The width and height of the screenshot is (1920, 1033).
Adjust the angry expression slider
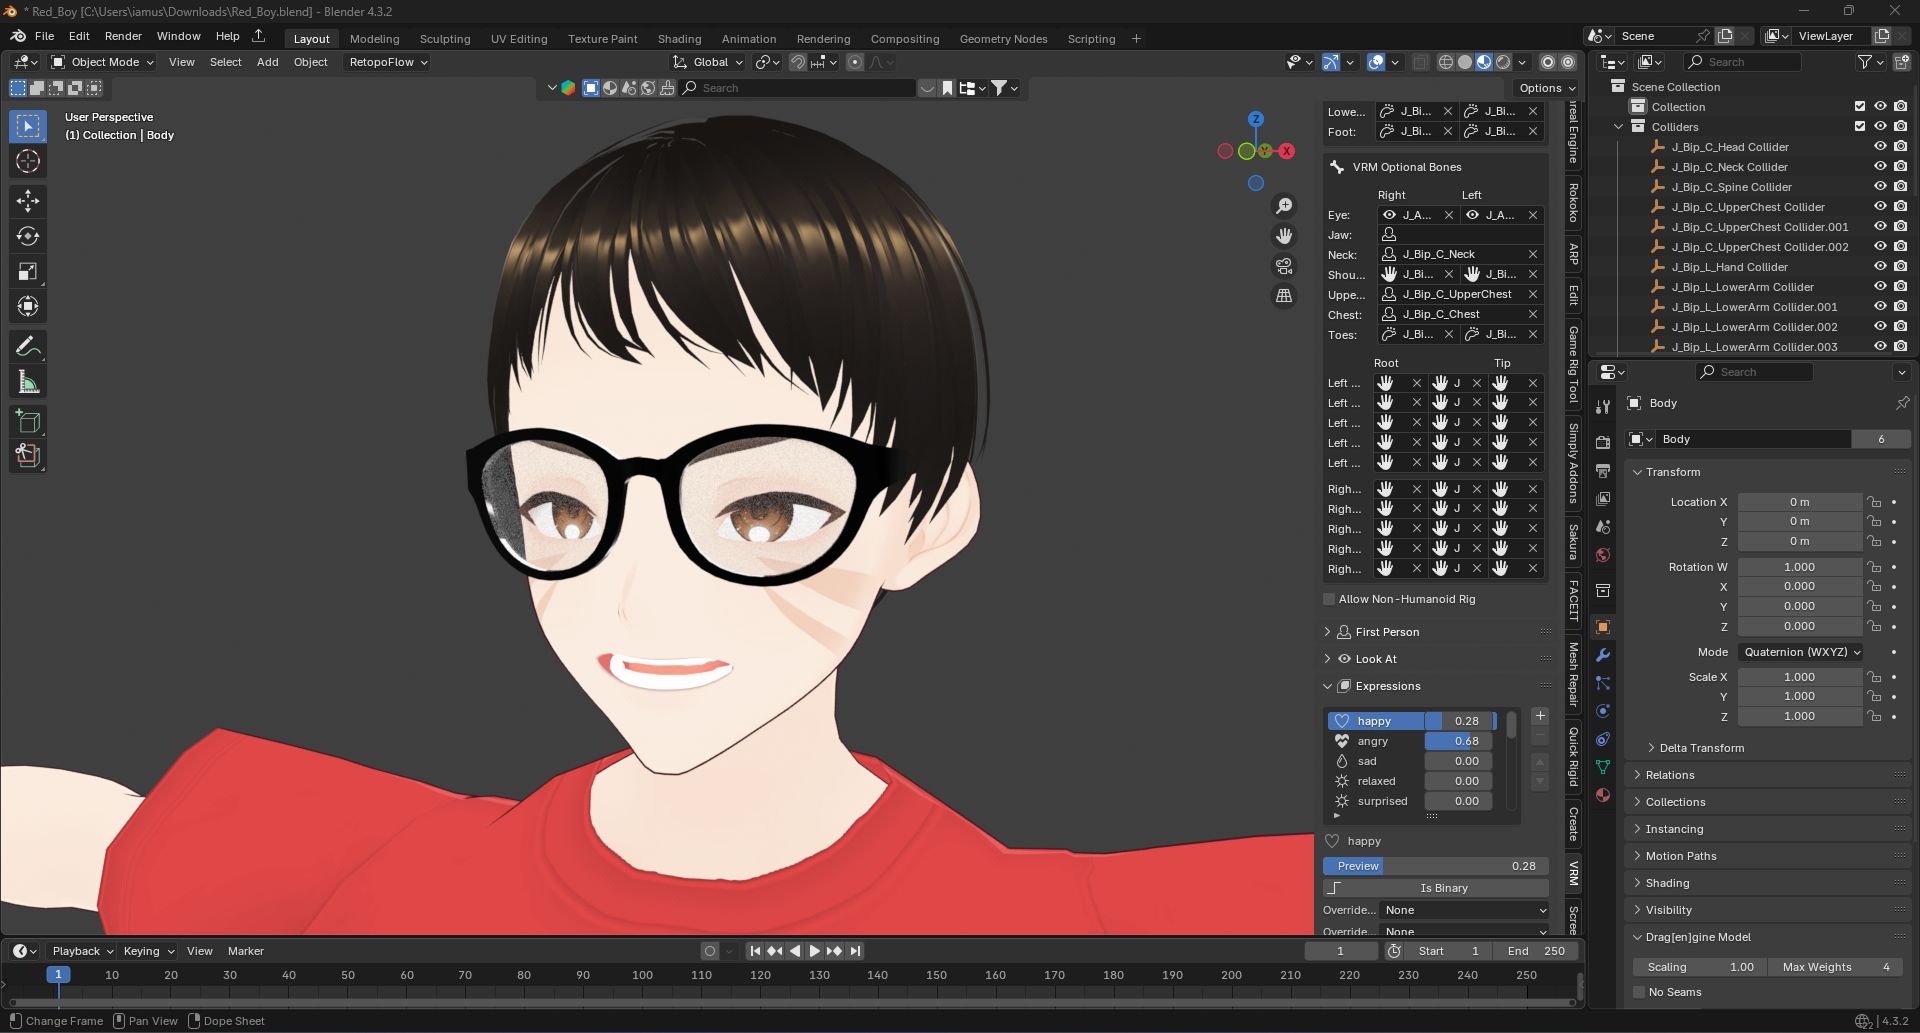click(x=1458, y=741)
